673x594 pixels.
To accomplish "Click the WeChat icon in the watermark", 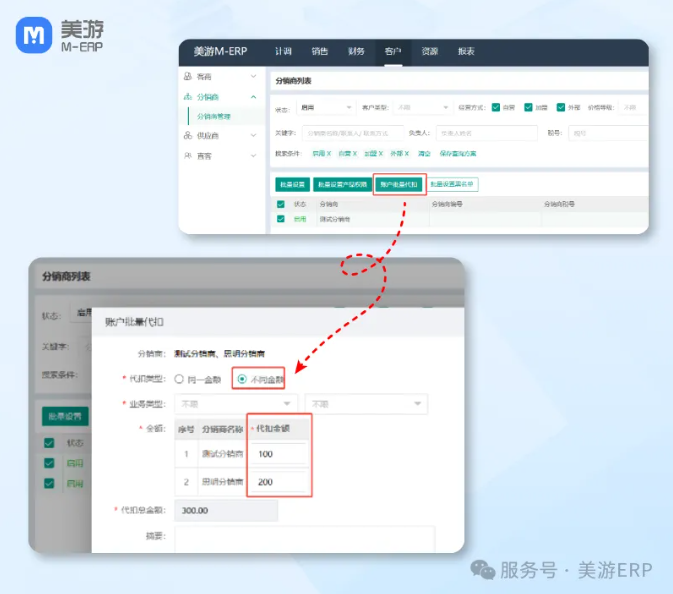I will click(483, 569).
